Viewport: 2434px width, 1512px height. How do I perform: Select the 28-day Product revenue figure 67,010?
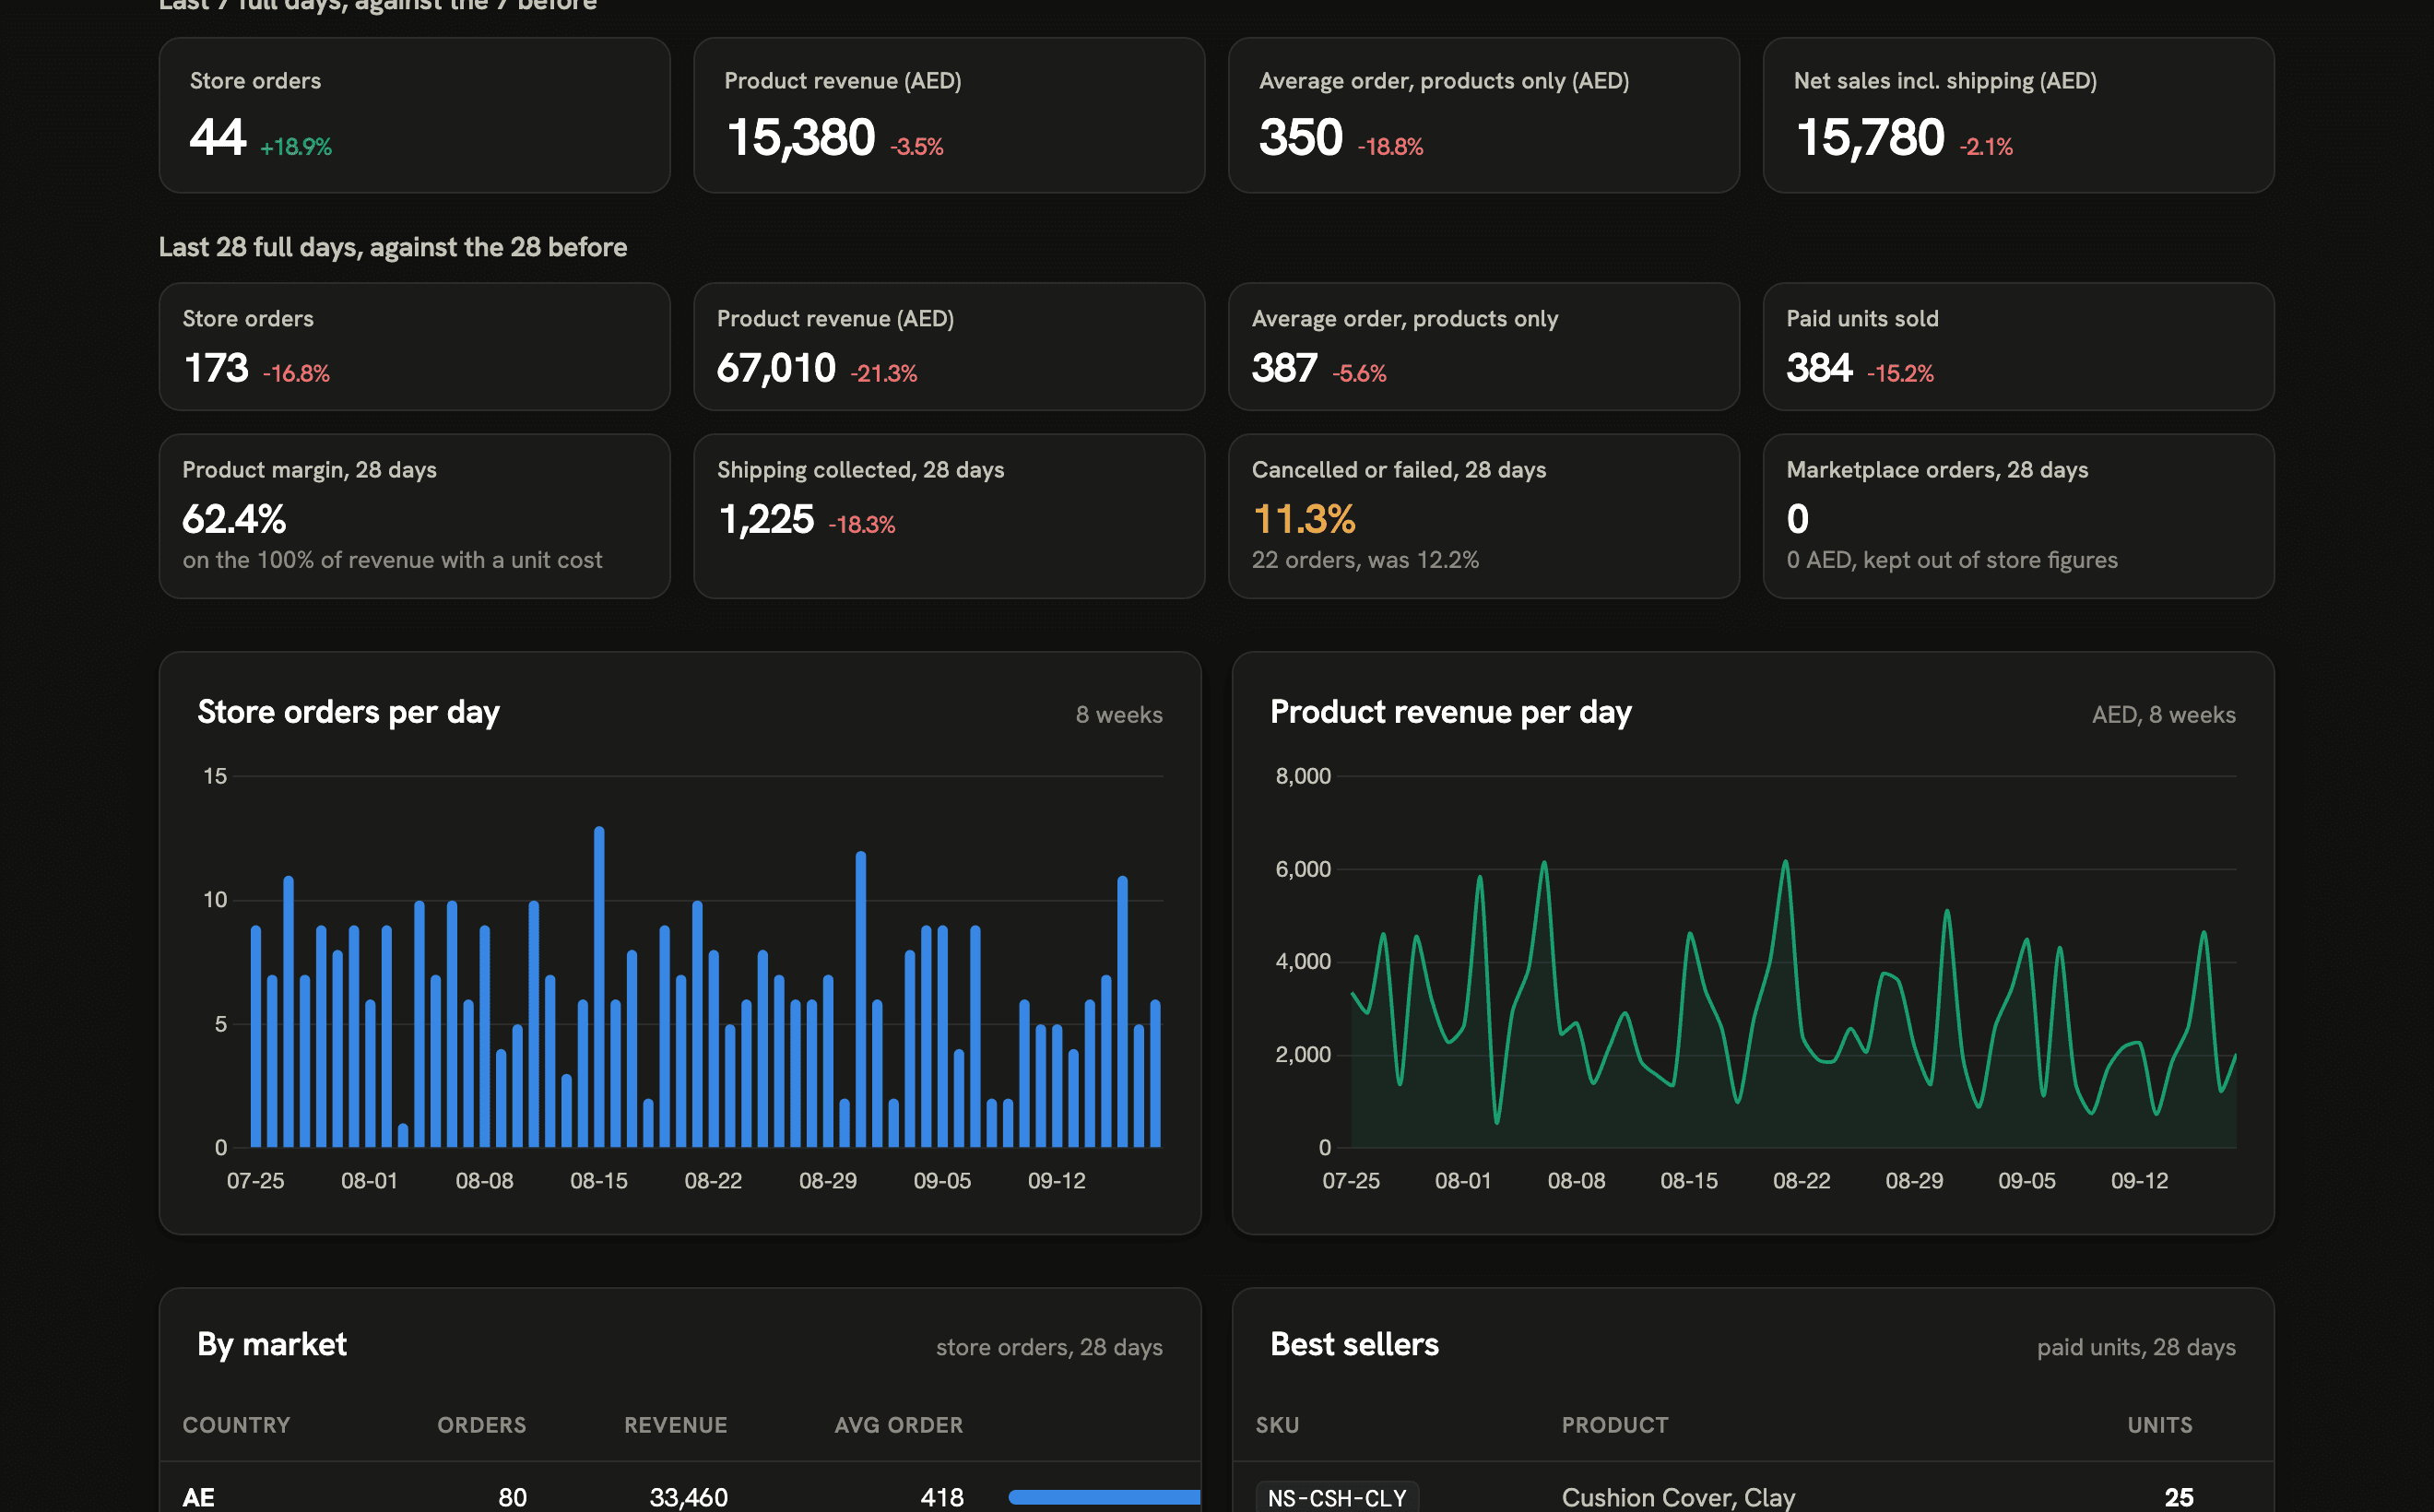pos(776,368)
